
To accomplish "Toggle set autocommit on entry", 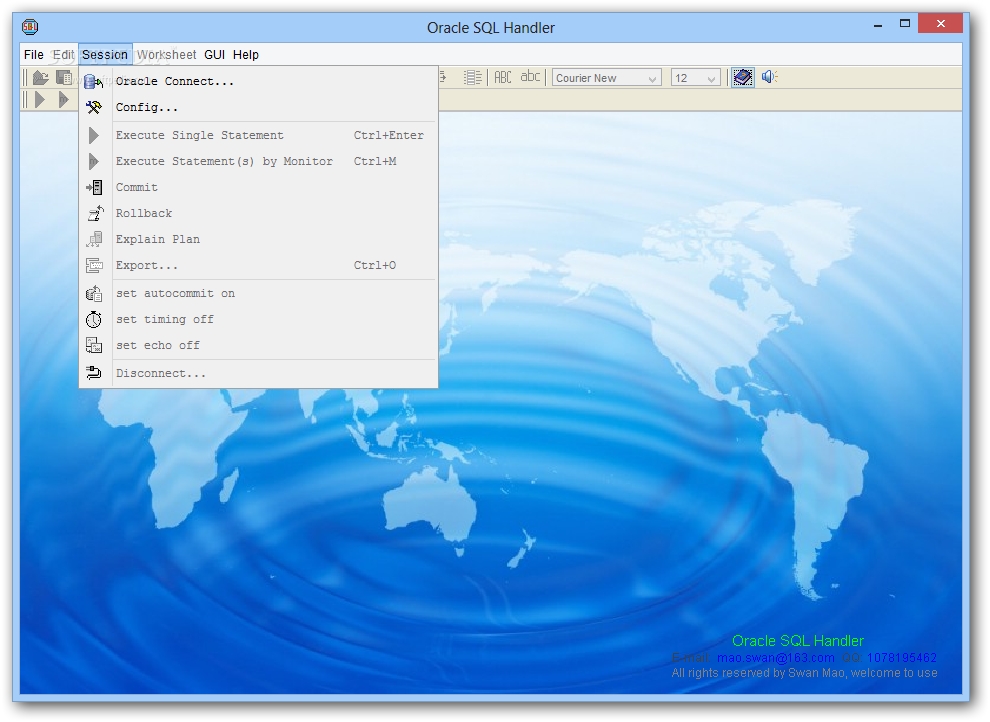I will point(258,293).
